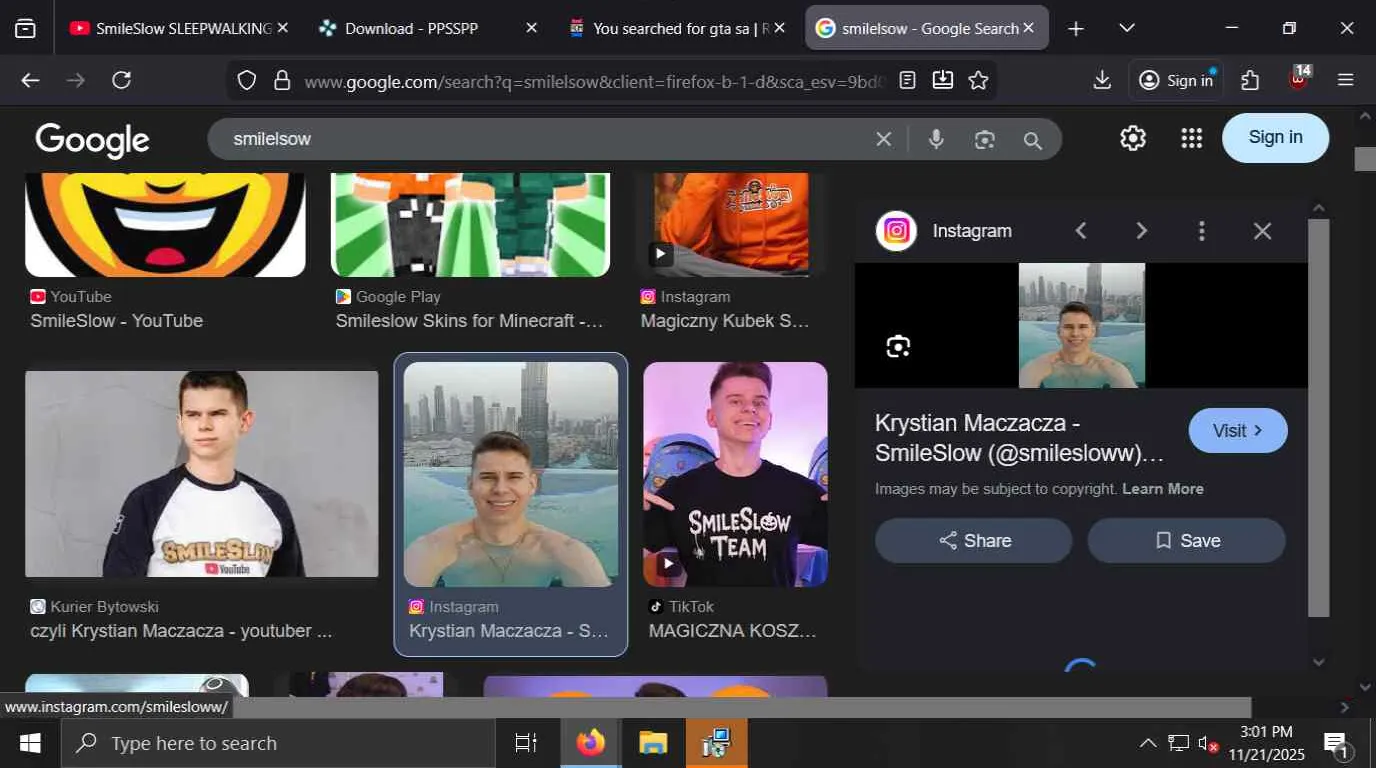The height and width of the screenshot is (768, 1376).
Task: Submit search with the magnifier icon
Action: click(1033, 140)
